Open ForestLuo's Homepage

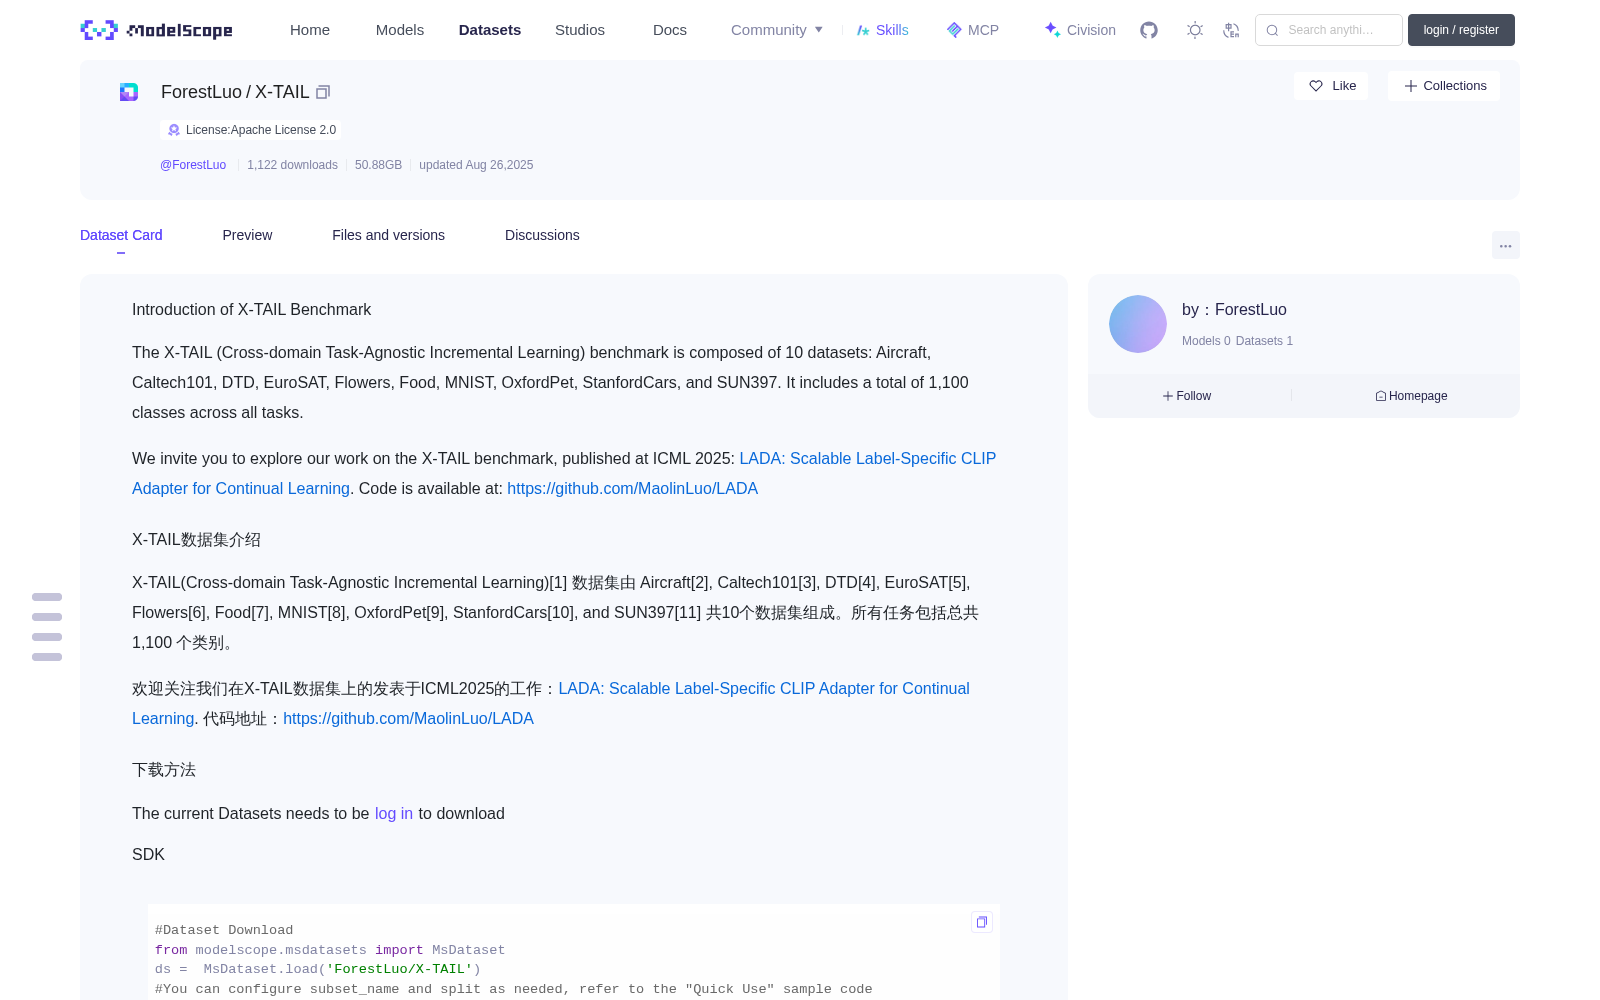(x=1411, y=396)
